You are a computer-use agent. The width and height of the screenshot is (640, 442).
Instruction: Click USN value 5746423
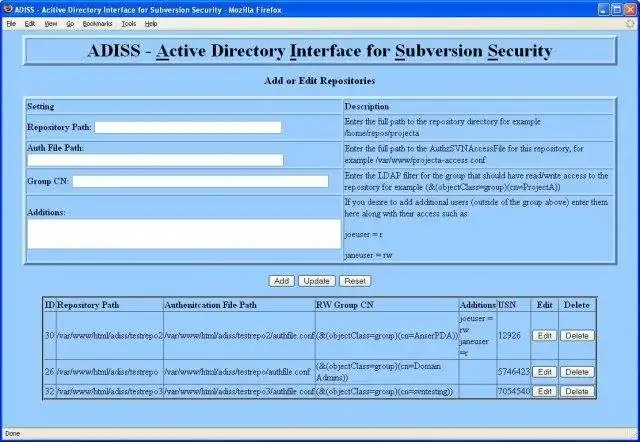(513, 372)
